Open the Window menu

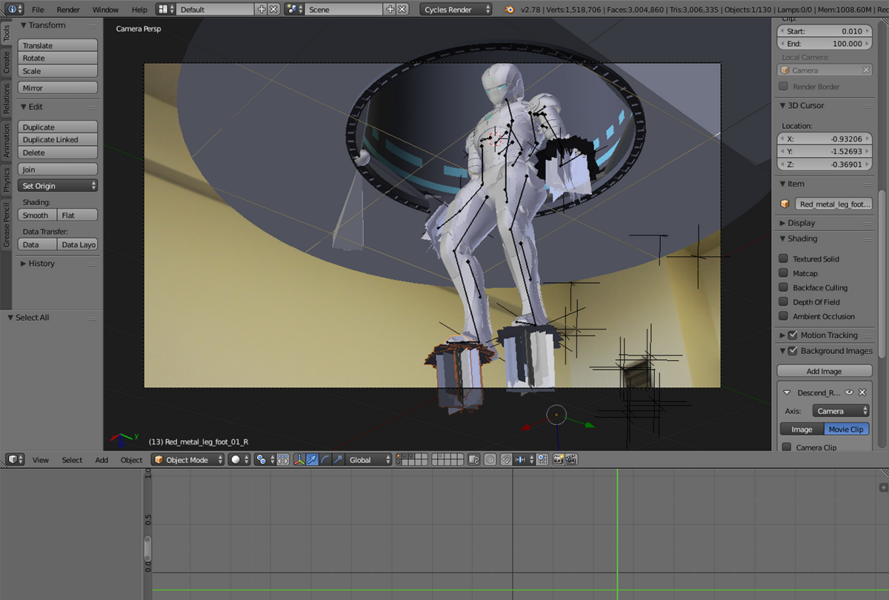click(105, 9)
